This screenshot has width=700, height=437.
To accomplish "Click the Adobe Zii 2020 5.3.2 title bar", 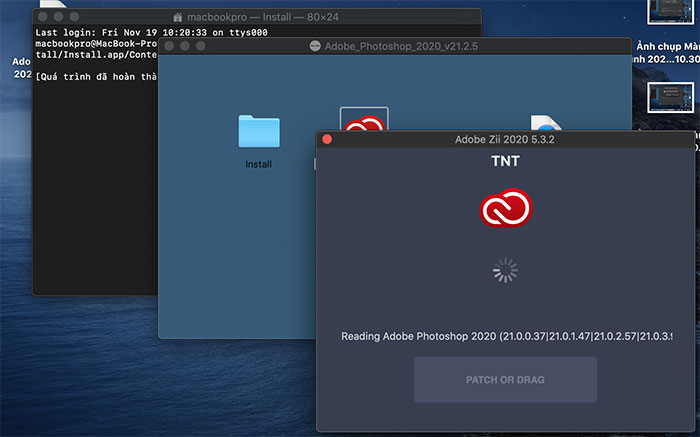I will (x=507, y=139).
